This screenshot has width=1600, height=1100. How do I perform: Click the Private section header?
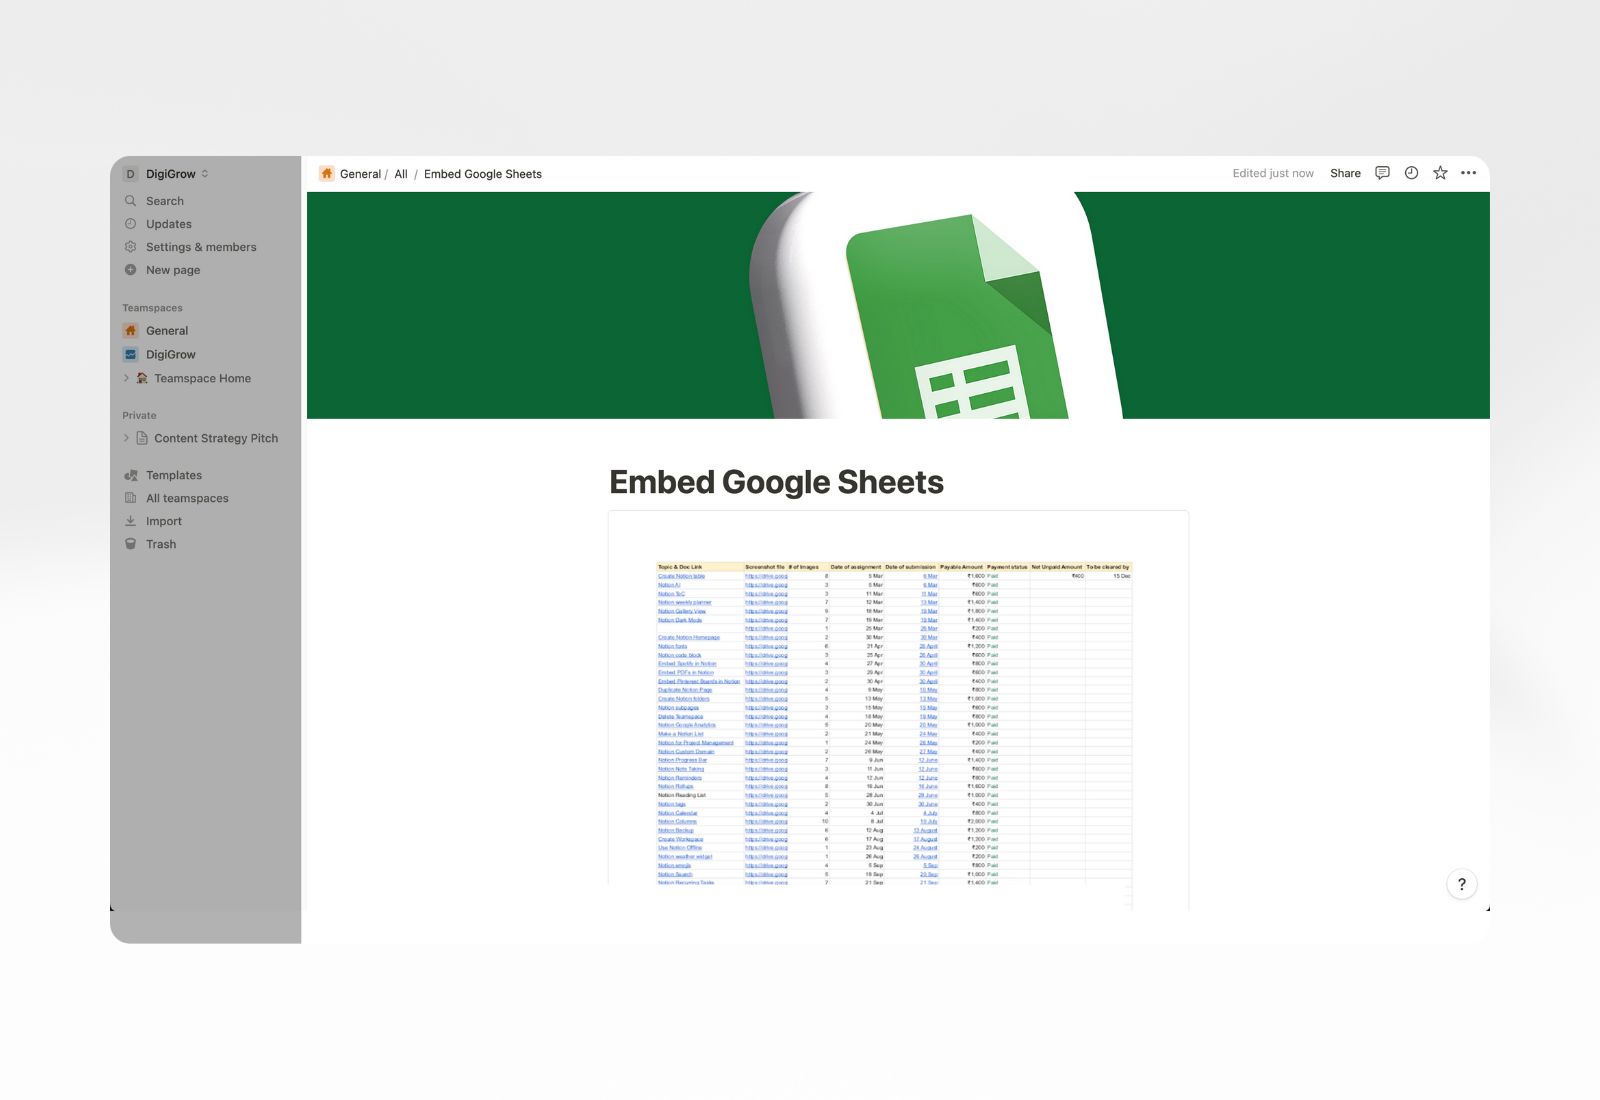click(139, 416)
